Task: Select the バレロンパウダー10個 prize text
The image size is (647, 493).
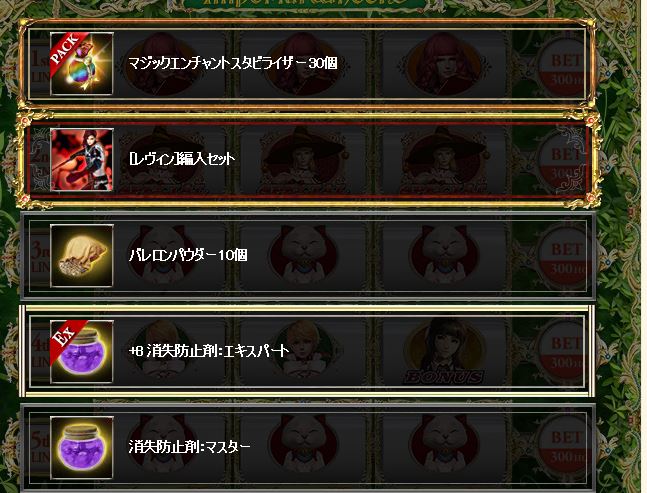Action: pyautogui.click(x=188, y=255)
